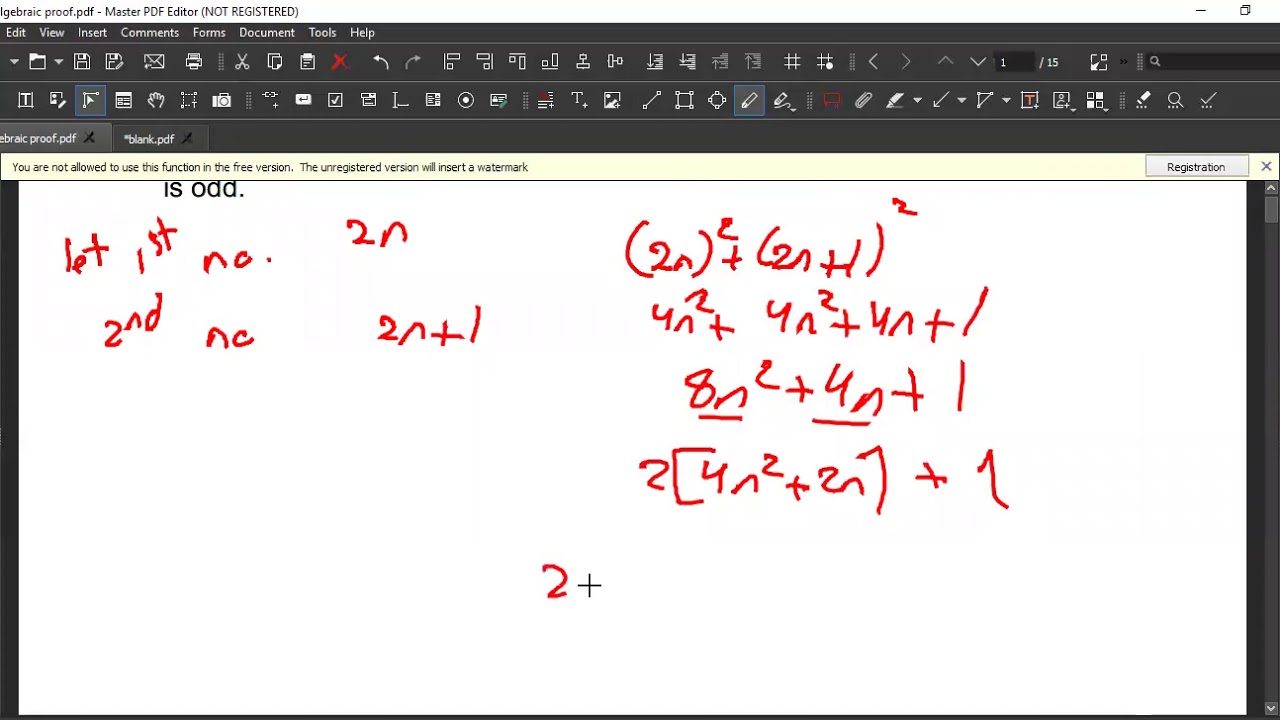1280x720 pixels.
Task: Open the Forms menu
Action: (x=209, y=32)
